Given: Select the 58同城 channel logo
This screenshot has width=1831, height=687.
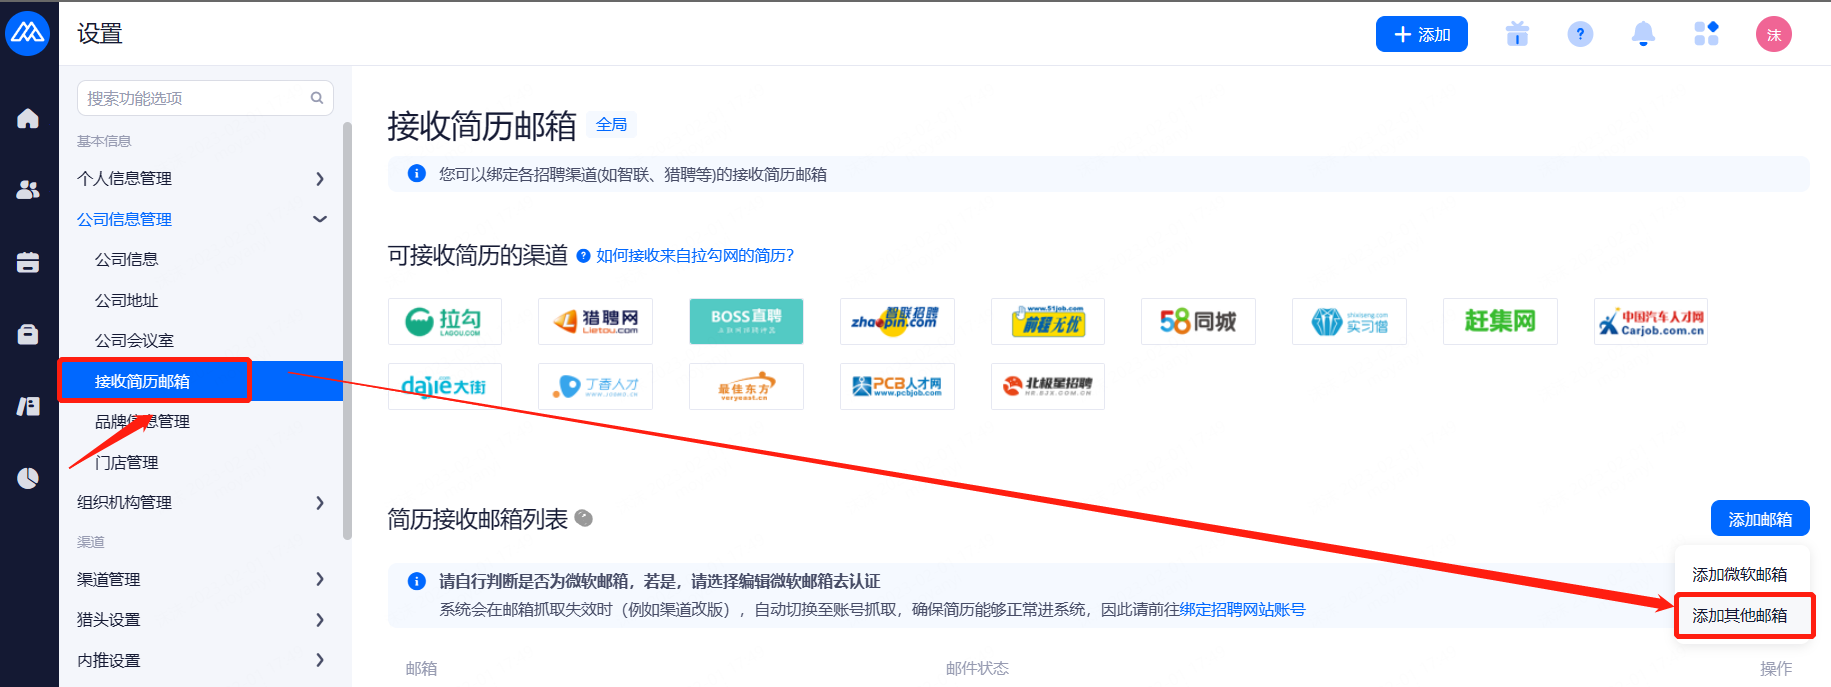Looking at the screenshot, I should [x=1198, y=321].
